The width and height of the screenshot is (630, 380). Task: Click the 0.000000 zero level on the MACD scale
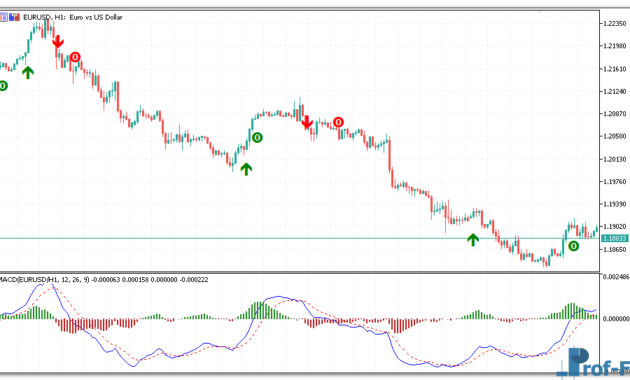click(616, 319)
